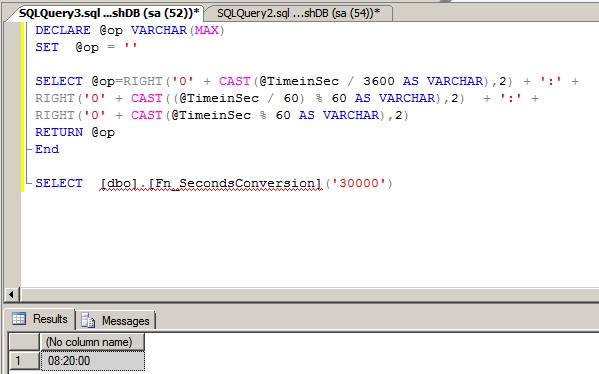The image size is (599, 374).
Task: Place cursor on DECLARE @op line
Action: pos(130,30)
